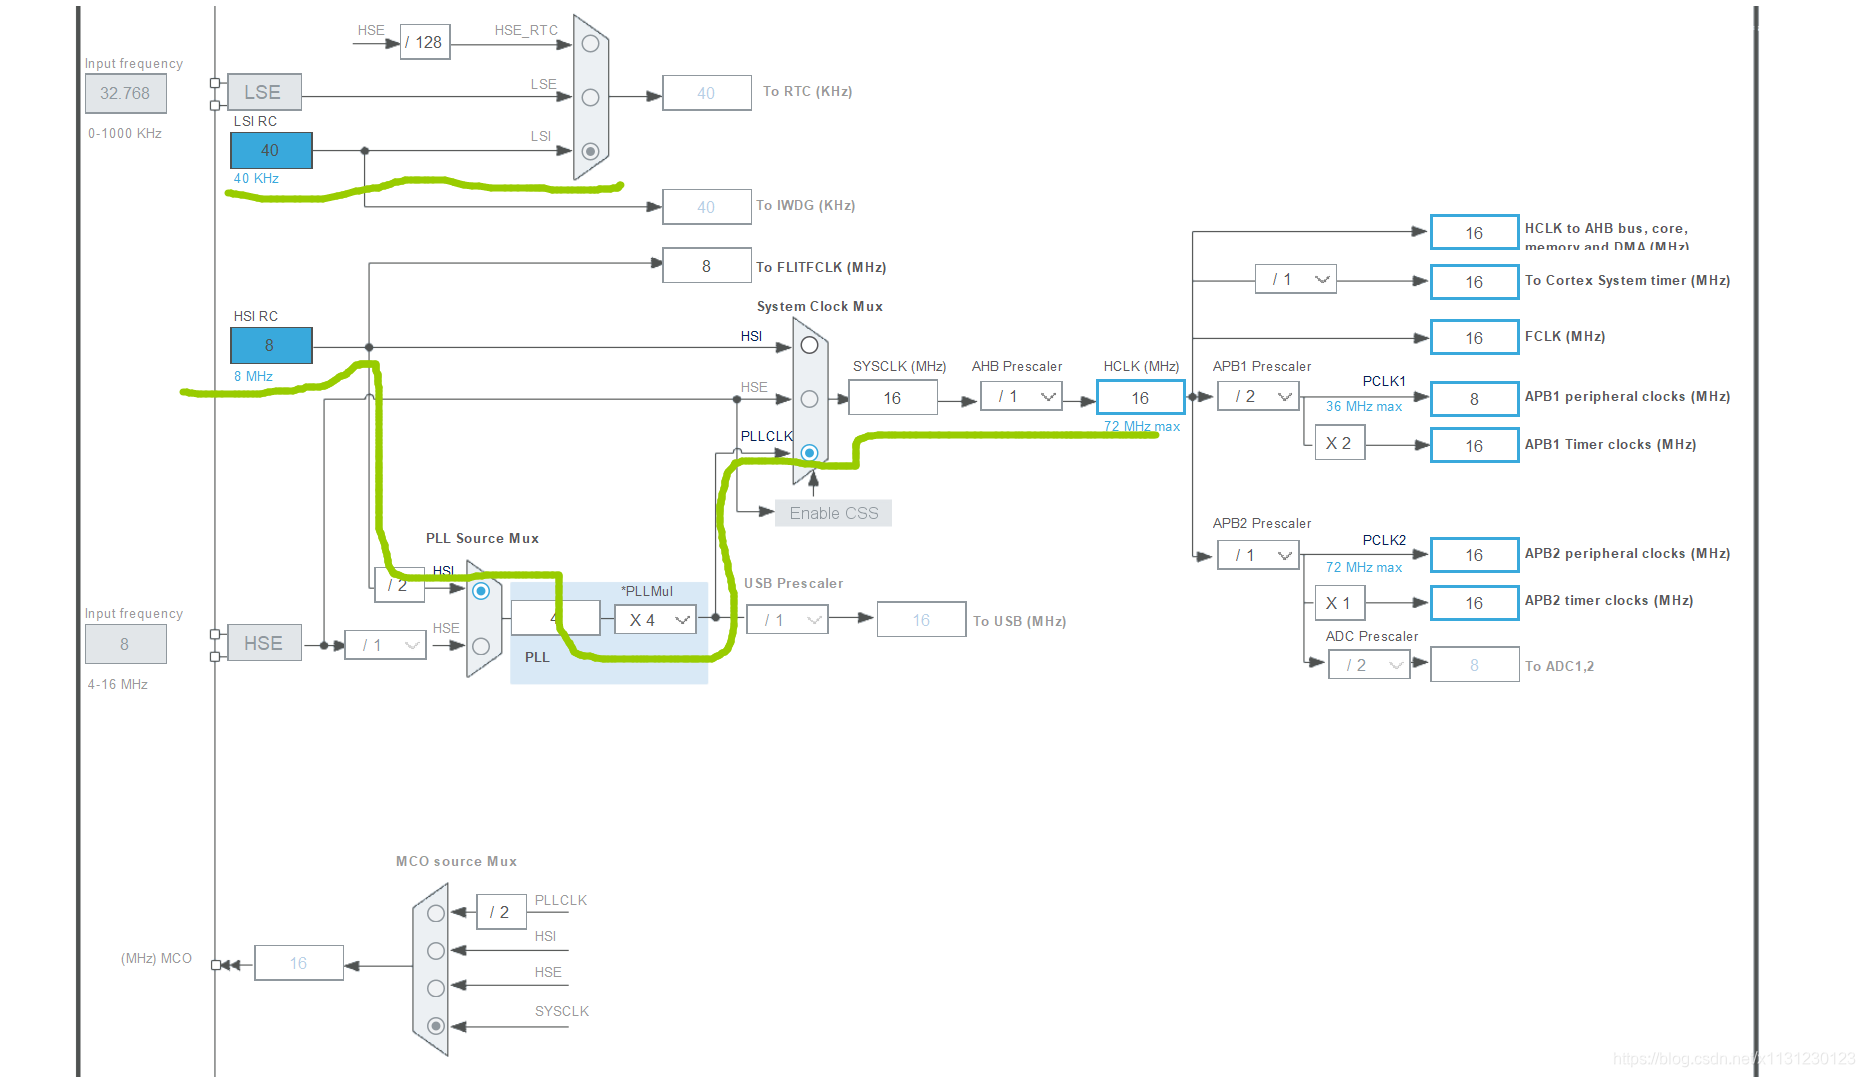Click the Enable CSS button

833,513
